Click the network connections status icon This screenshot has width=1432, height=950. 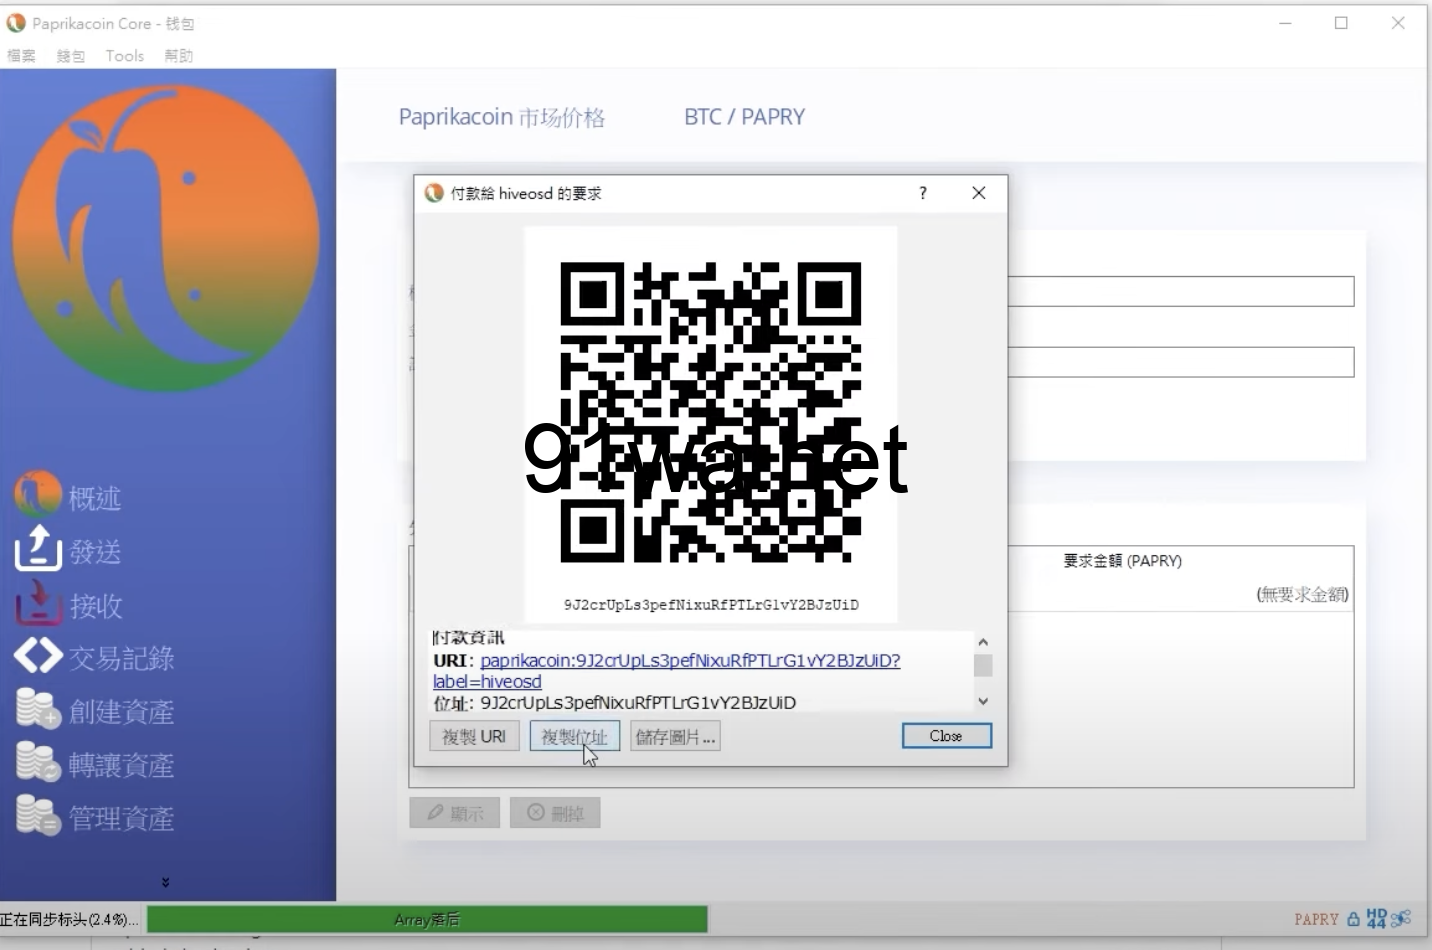click(x=1401, y=918)
